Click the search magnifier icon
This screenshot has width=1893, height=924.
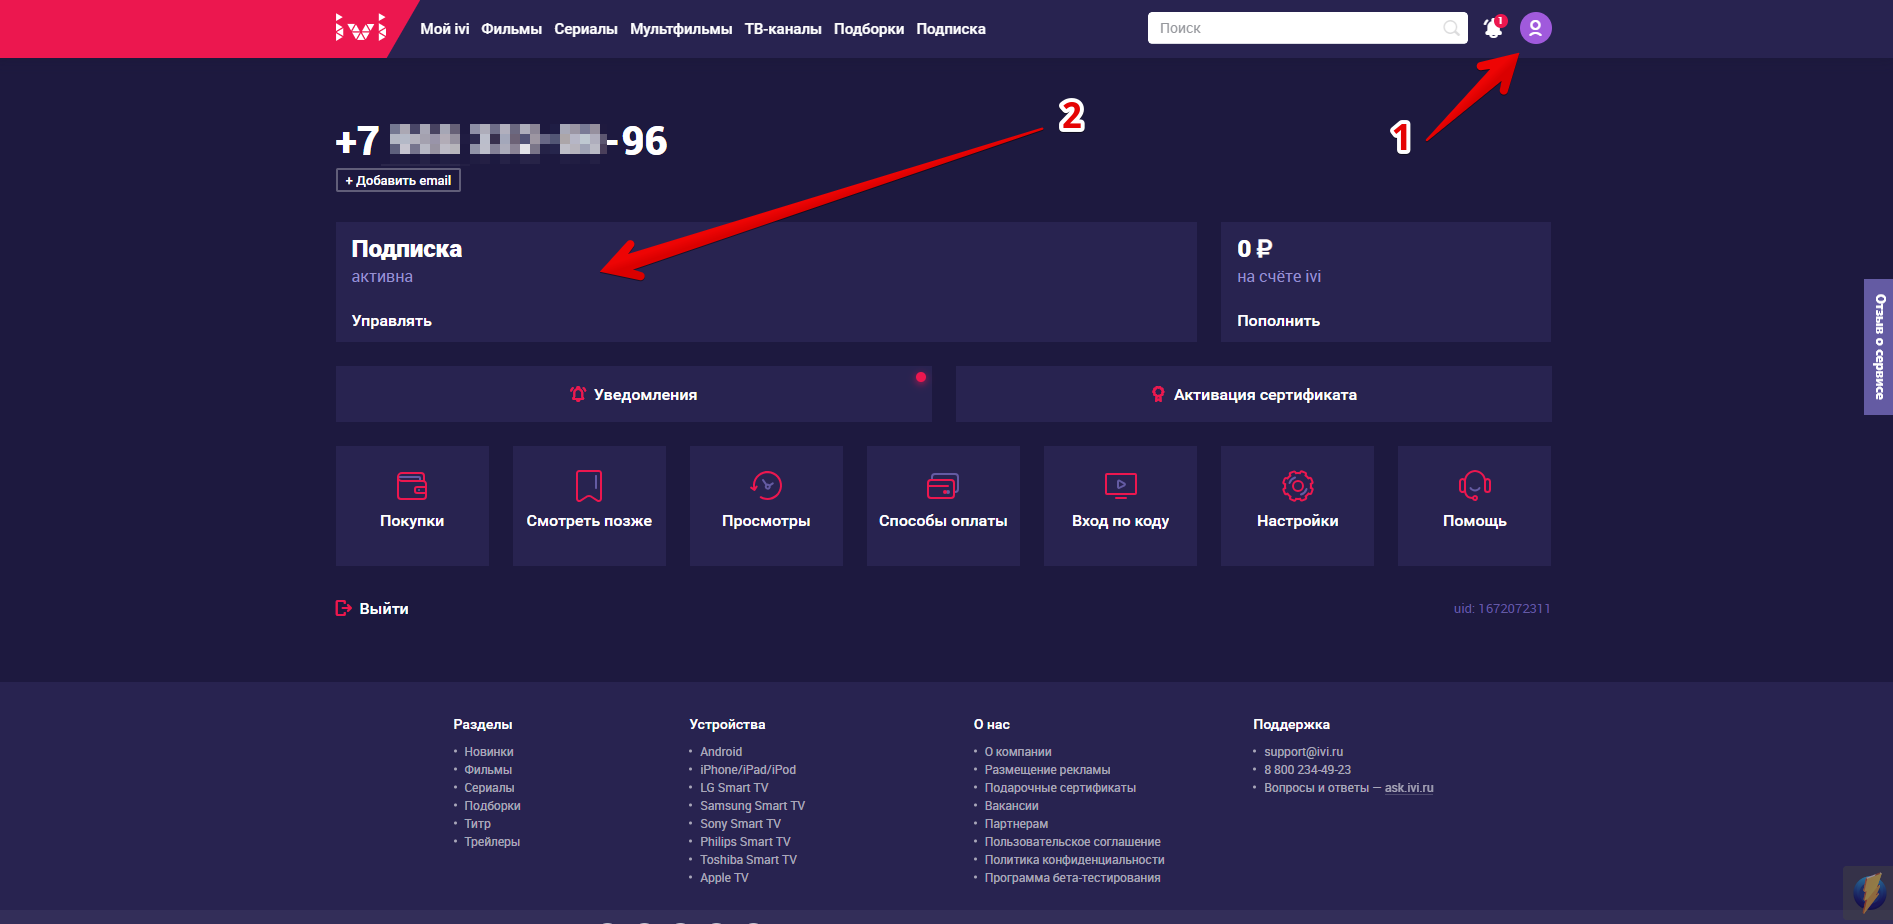coord(1451,28)
